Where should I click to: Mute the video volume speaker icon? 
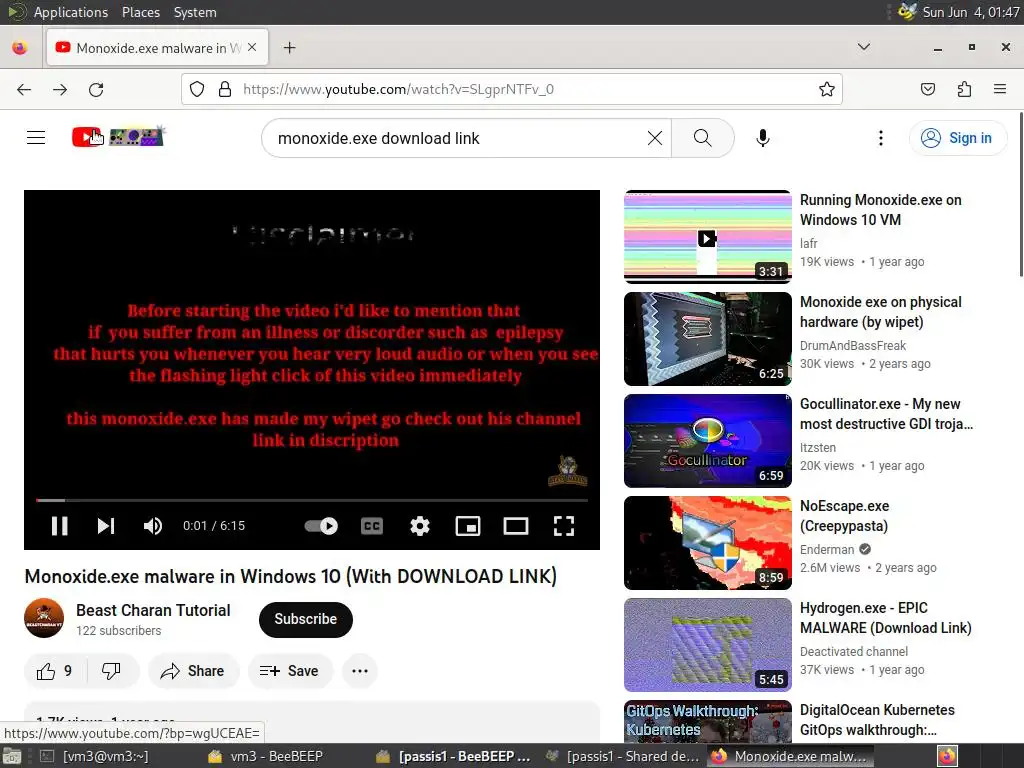pyautogui.click(x=153, y=526)
